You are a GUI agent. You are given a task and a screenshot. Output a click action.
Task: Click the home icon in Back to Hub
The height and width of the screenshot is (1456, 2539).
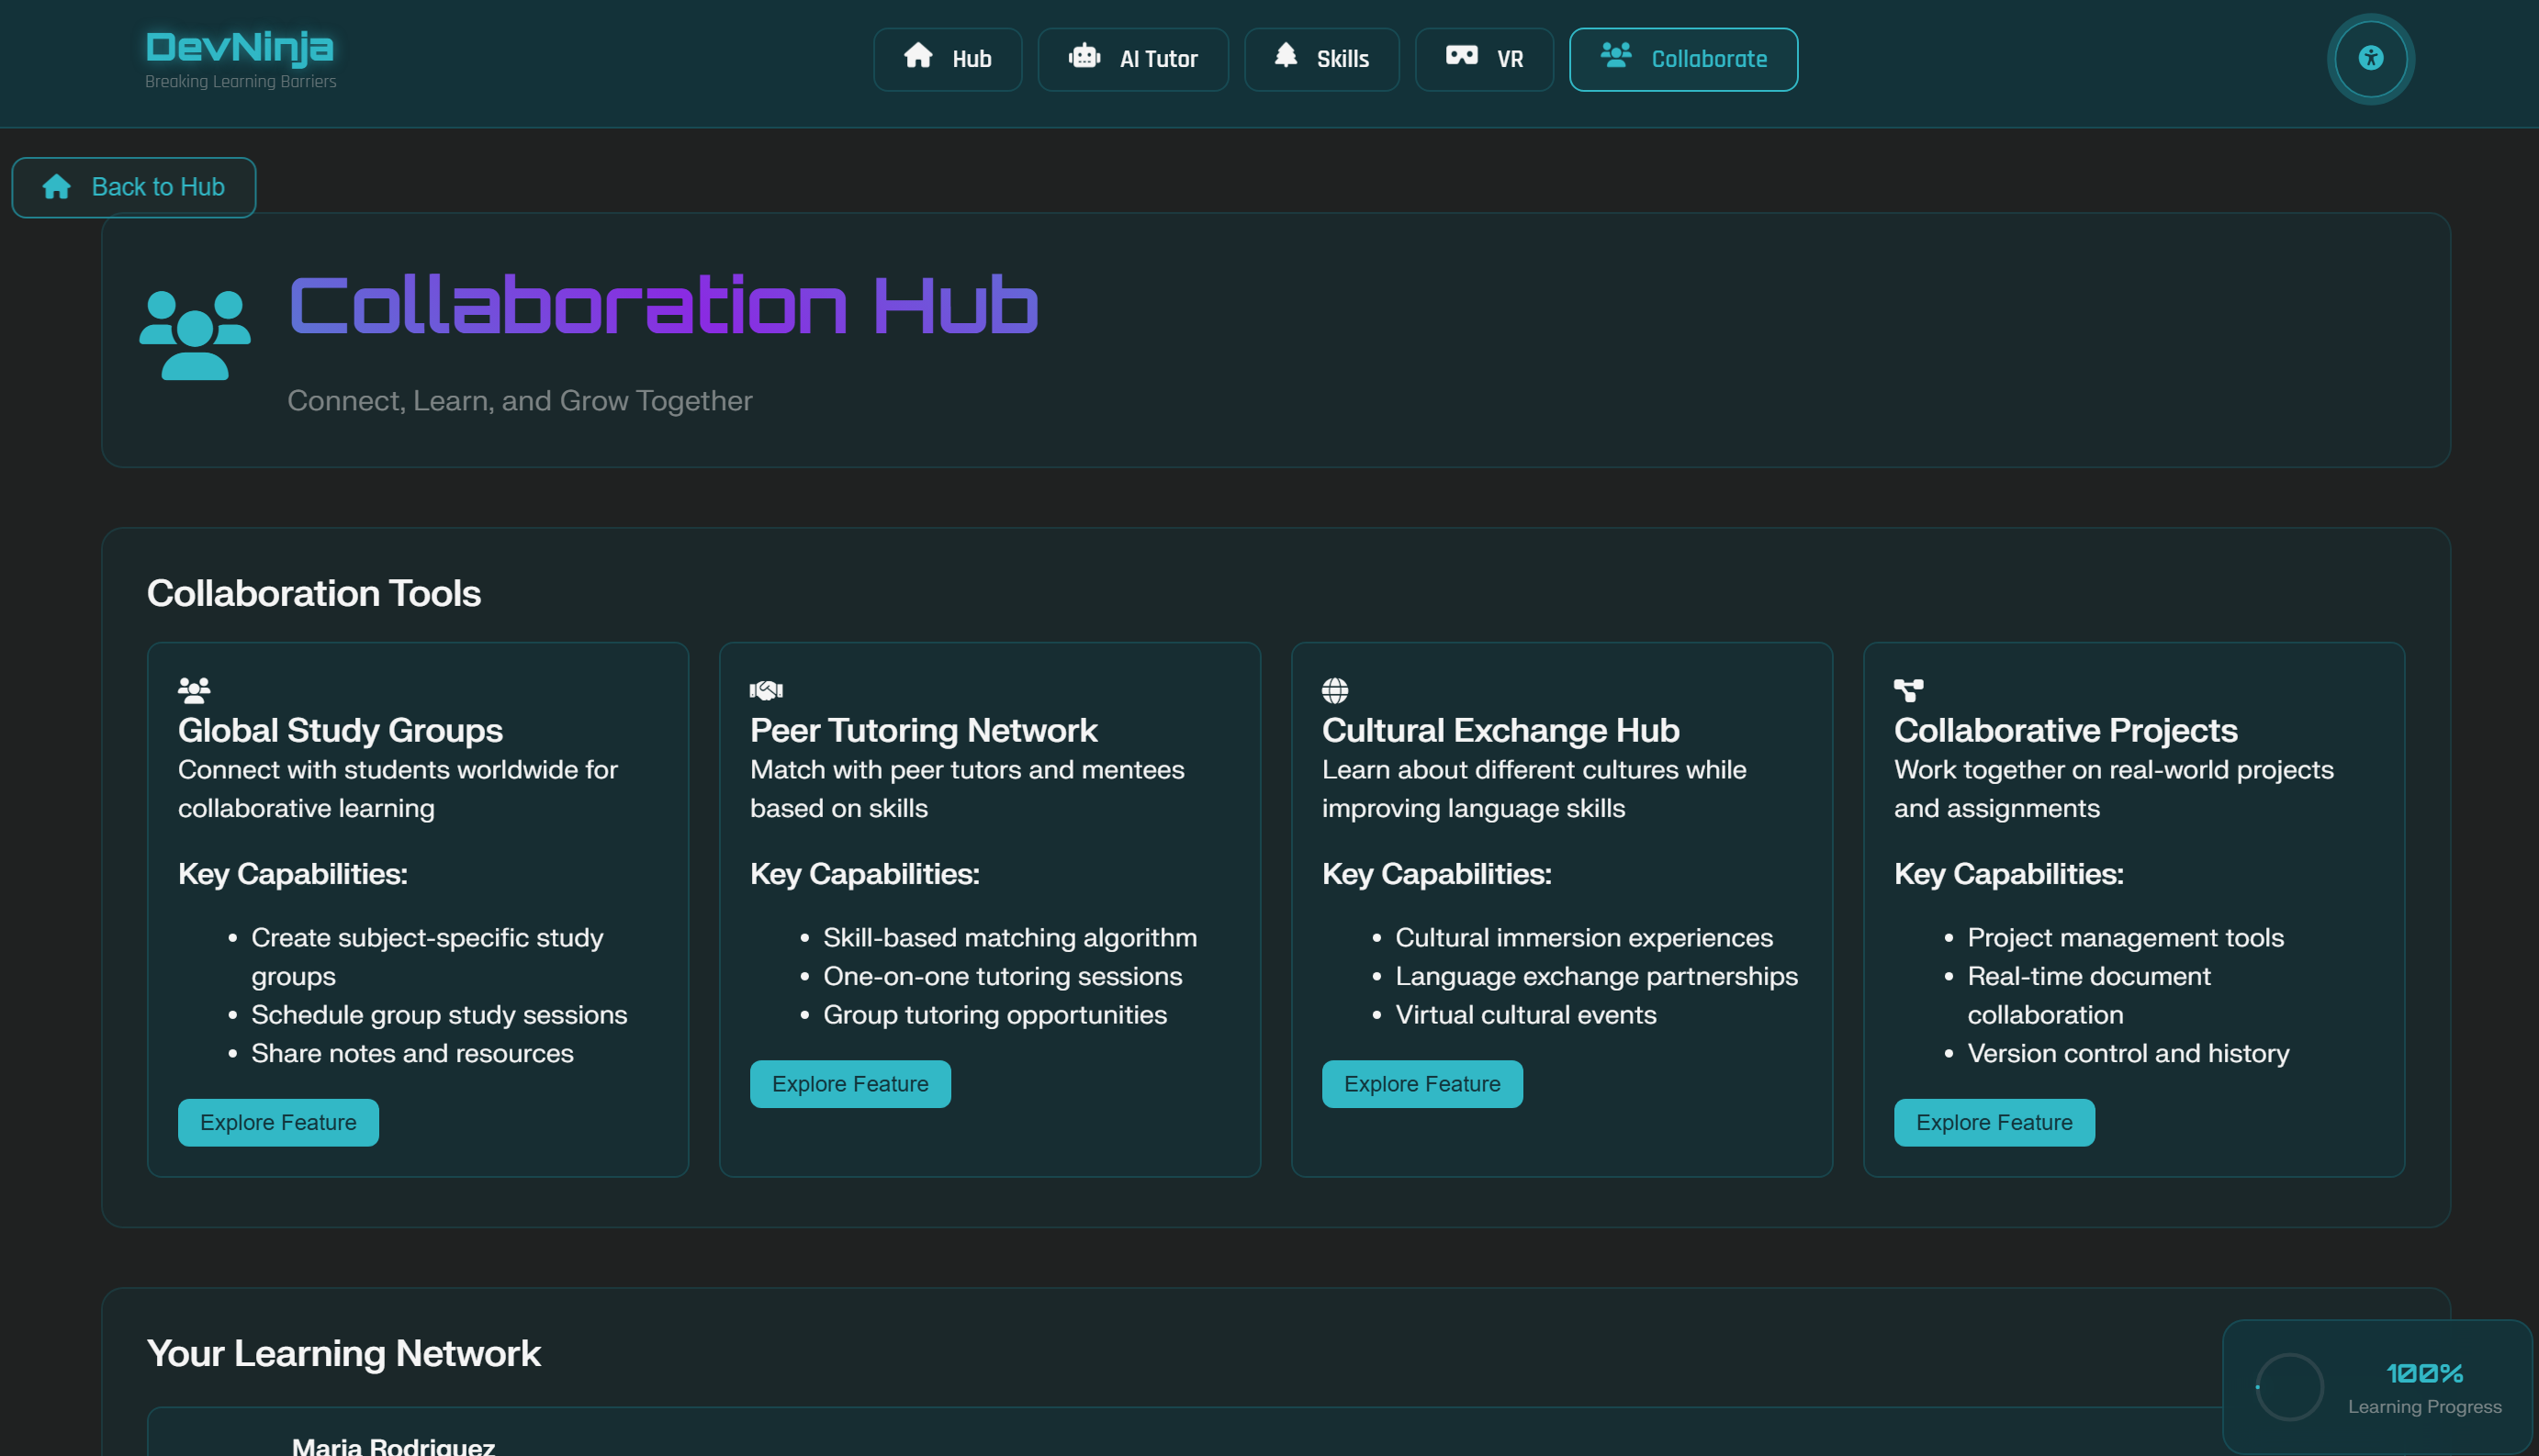(x=57, y=187)
